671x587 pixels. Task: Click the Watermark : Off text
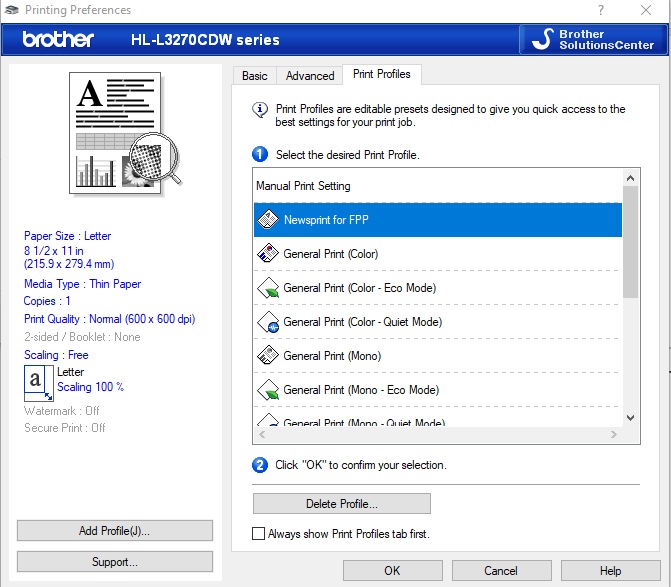click(x=62, y=411)
